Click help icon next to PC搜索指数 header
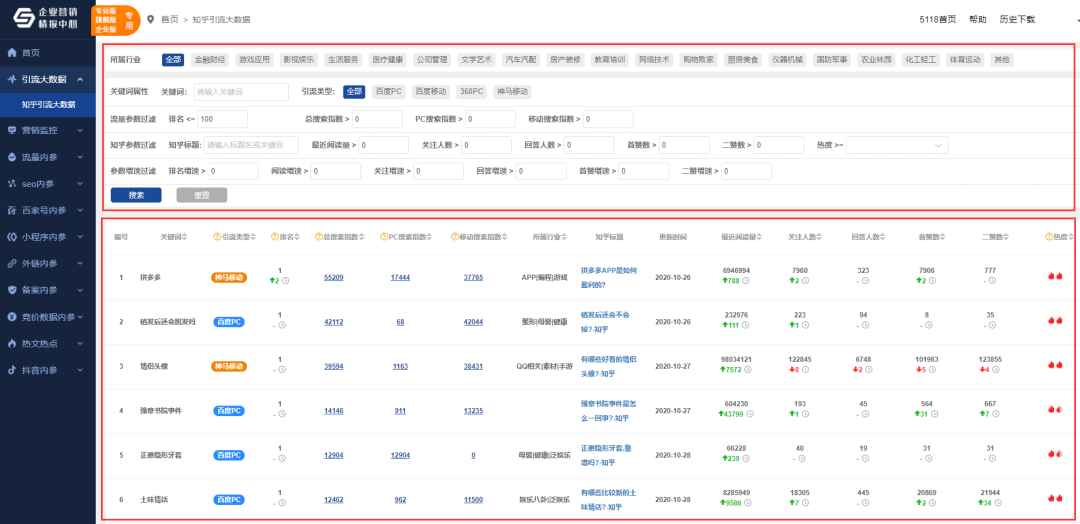 pyautogui.click(x=383, y=237)
